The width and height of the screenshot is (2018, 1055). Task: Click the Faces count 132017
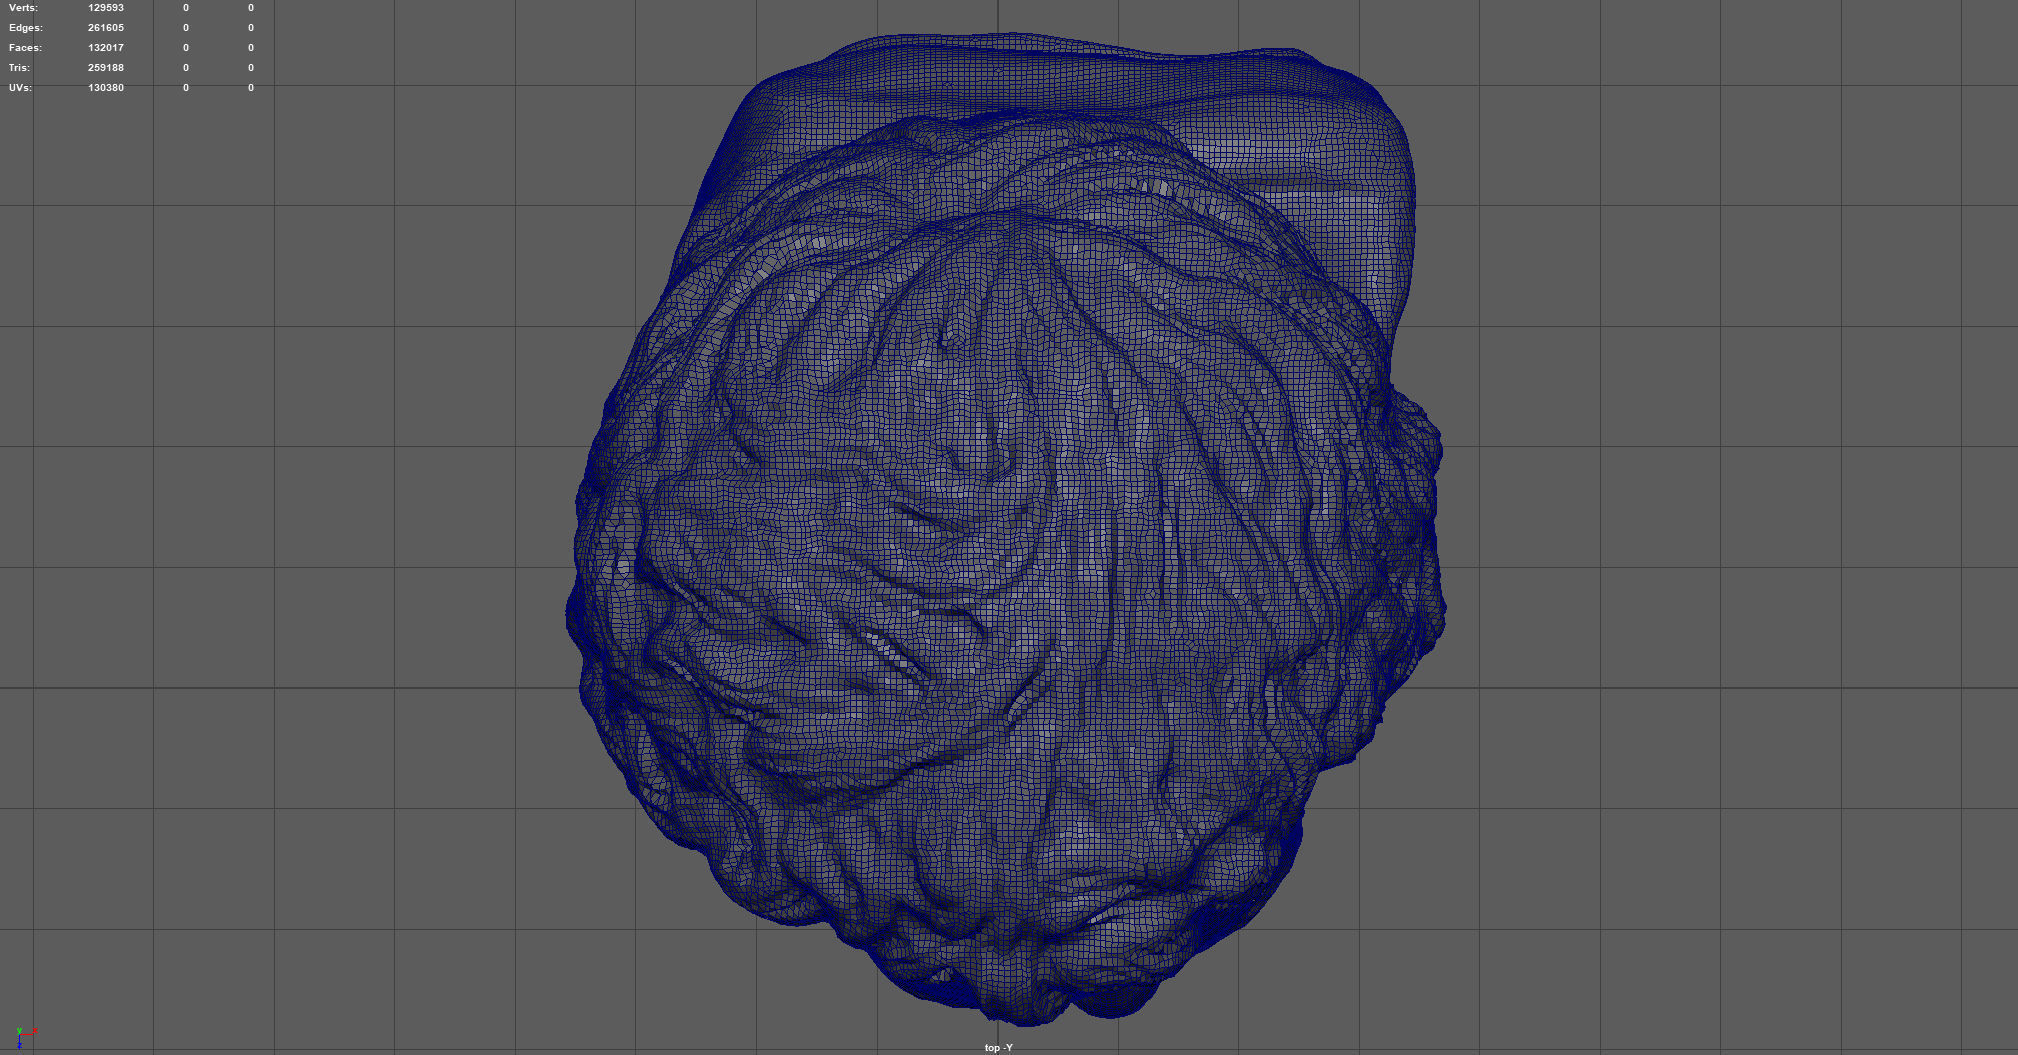[x=106, y=48]
